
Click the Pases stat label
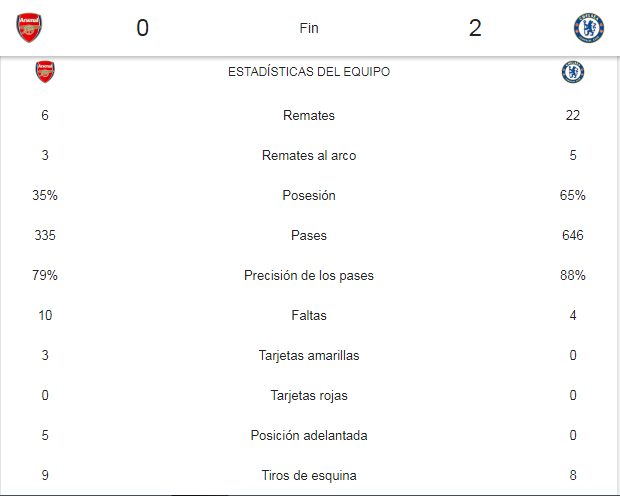pyautogui.click(x=309, y=235)
